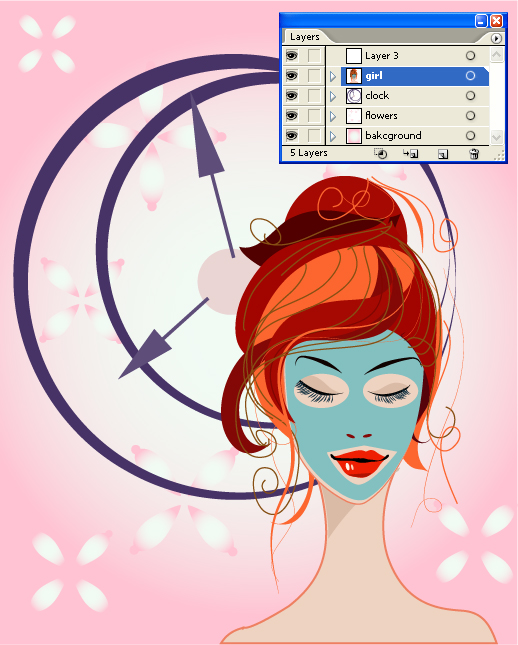
Task: Click Delete Selection trash icon
Action: point(474,154)
